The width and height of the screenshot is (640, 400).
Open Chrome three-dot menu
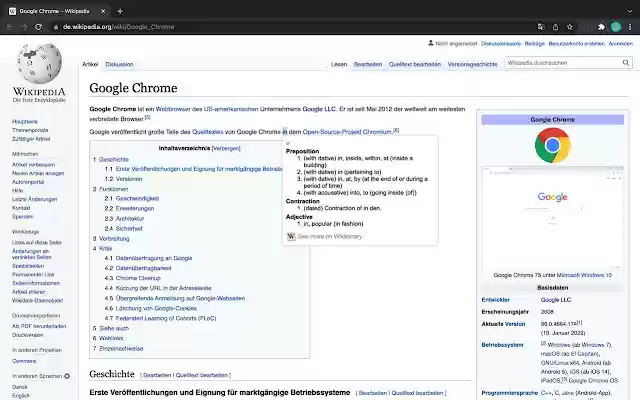[x=630, y=27]
